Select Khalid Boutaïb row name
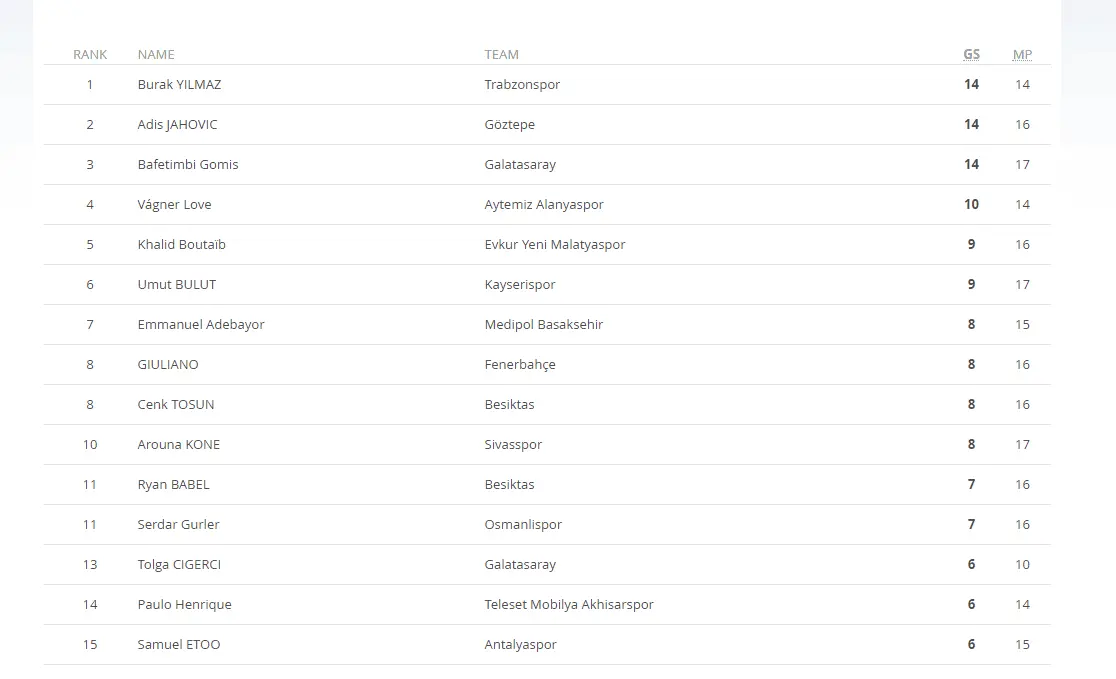Viewport: 1116px width, 679px height. 182,244
